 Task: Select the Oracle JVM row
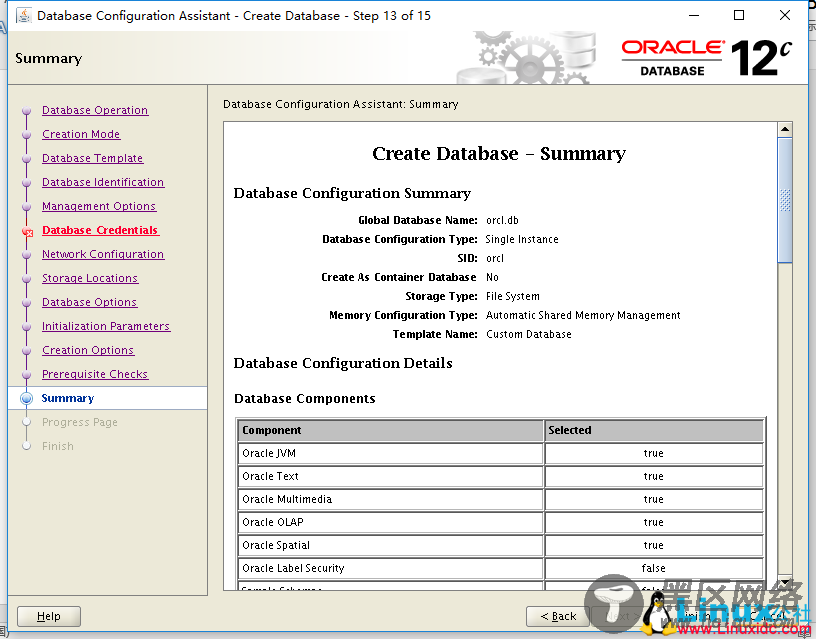tap(501, 453)
